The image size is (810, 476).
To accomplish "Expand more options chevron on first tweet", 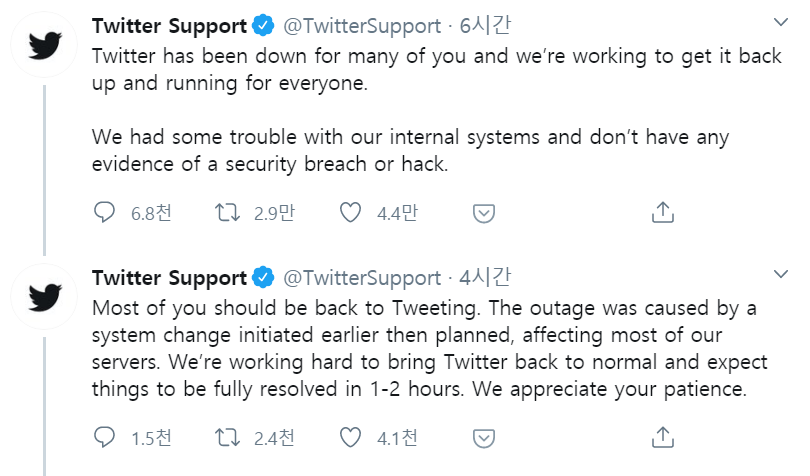I will 781,21.
